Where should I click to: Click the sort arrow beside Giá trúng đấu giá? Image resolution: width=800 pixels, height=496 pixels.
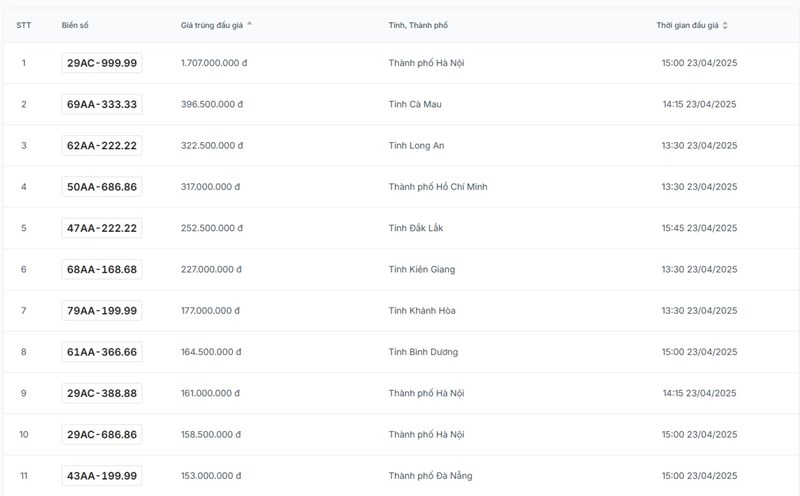pos(249,24)
